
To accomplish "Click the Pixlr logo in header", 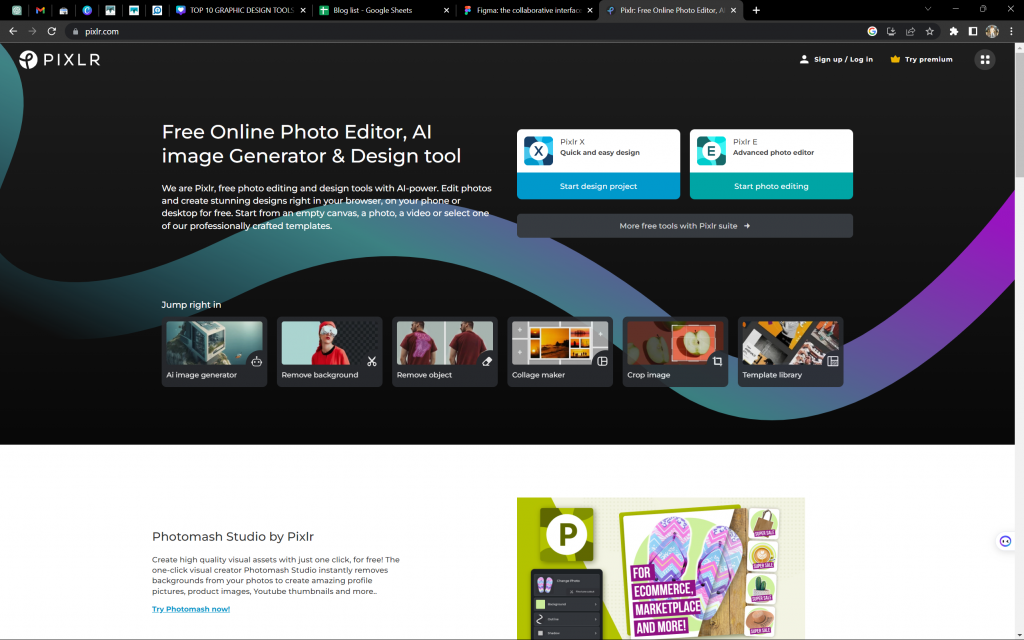I will tap(60, 60).
